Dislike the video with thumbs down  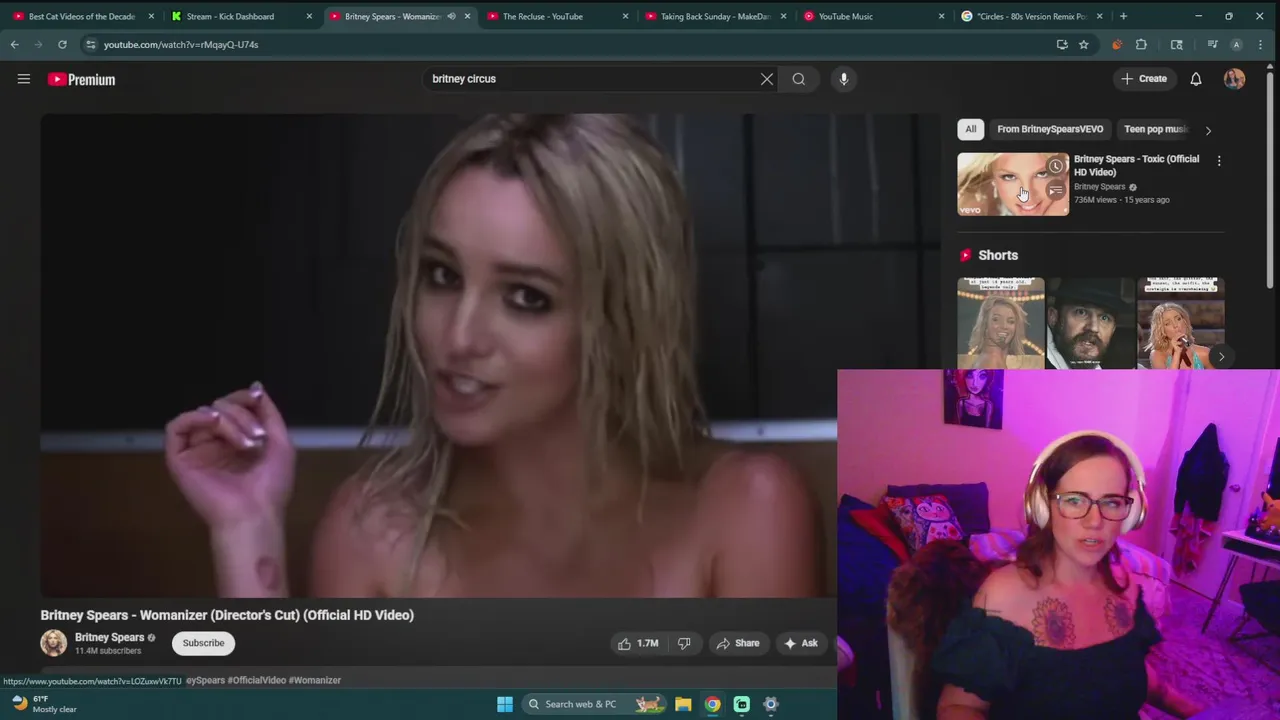tap(684, 643)
